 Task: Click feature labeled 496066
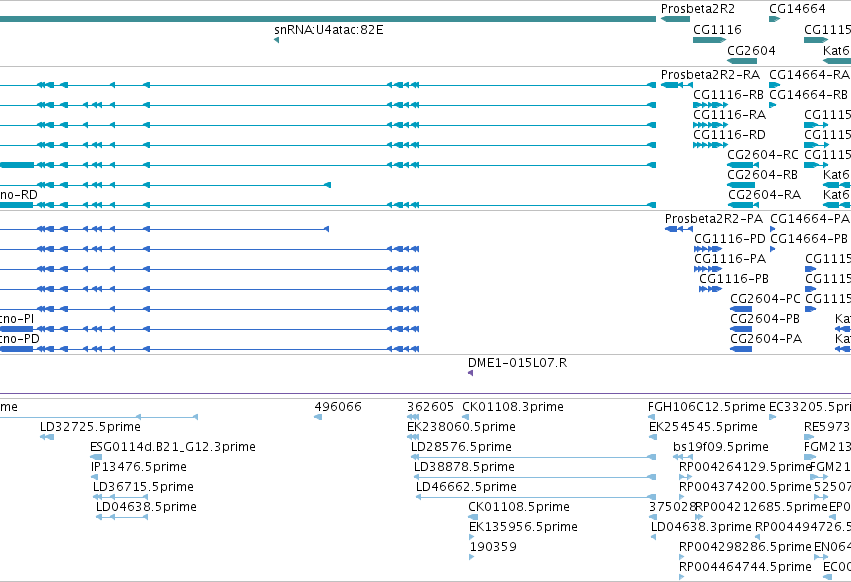338,407
